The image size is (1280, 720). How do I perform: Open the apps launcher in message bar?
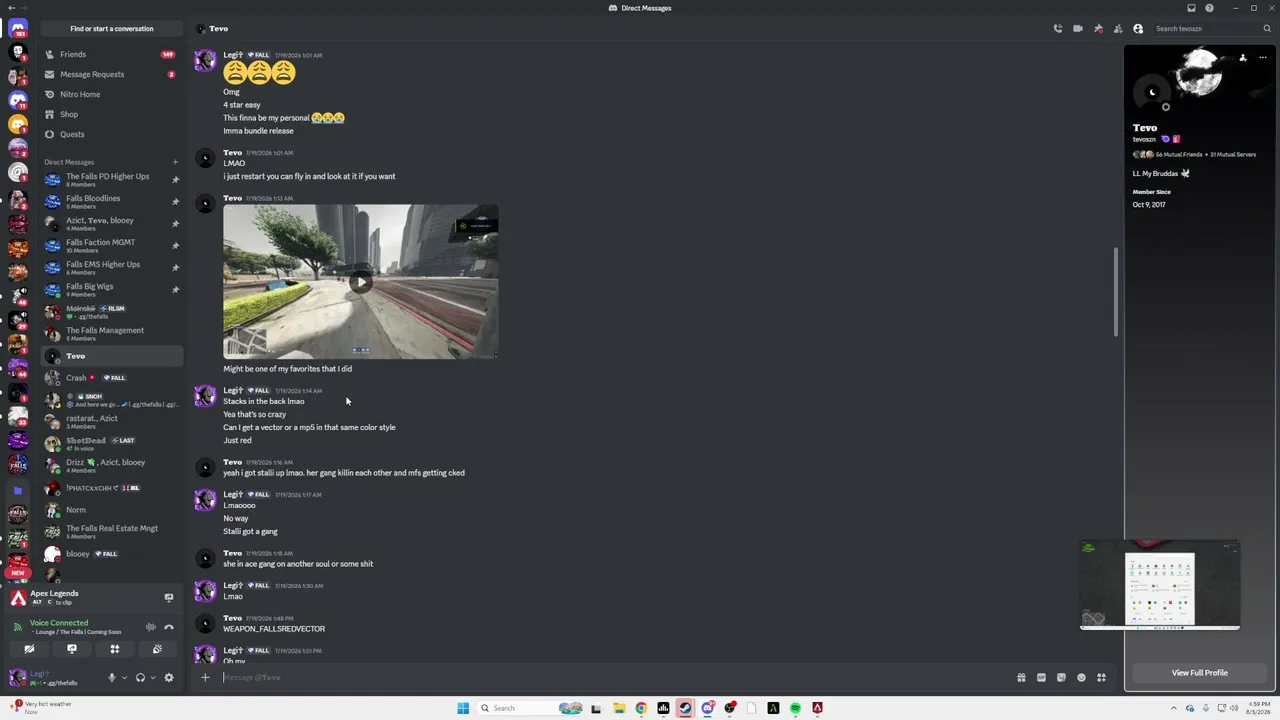[1101, 678]
